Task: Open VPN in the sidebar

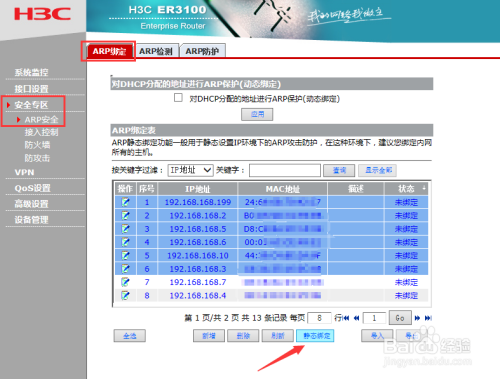Action: tap(24, 172)
